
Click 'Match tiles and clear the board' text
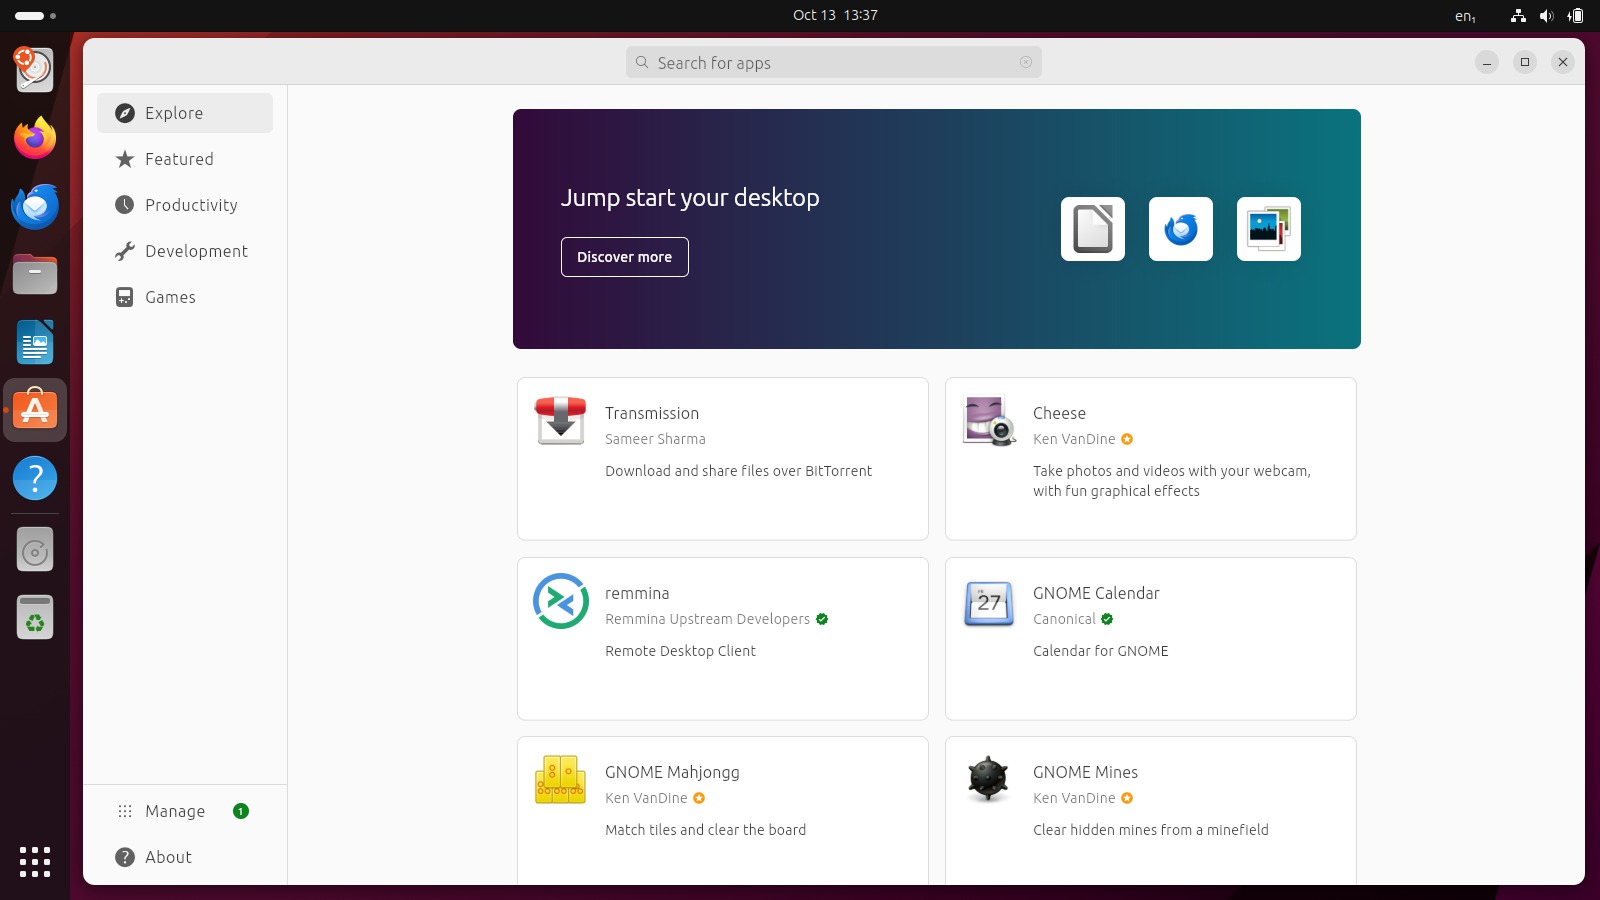tap(705, 830)
